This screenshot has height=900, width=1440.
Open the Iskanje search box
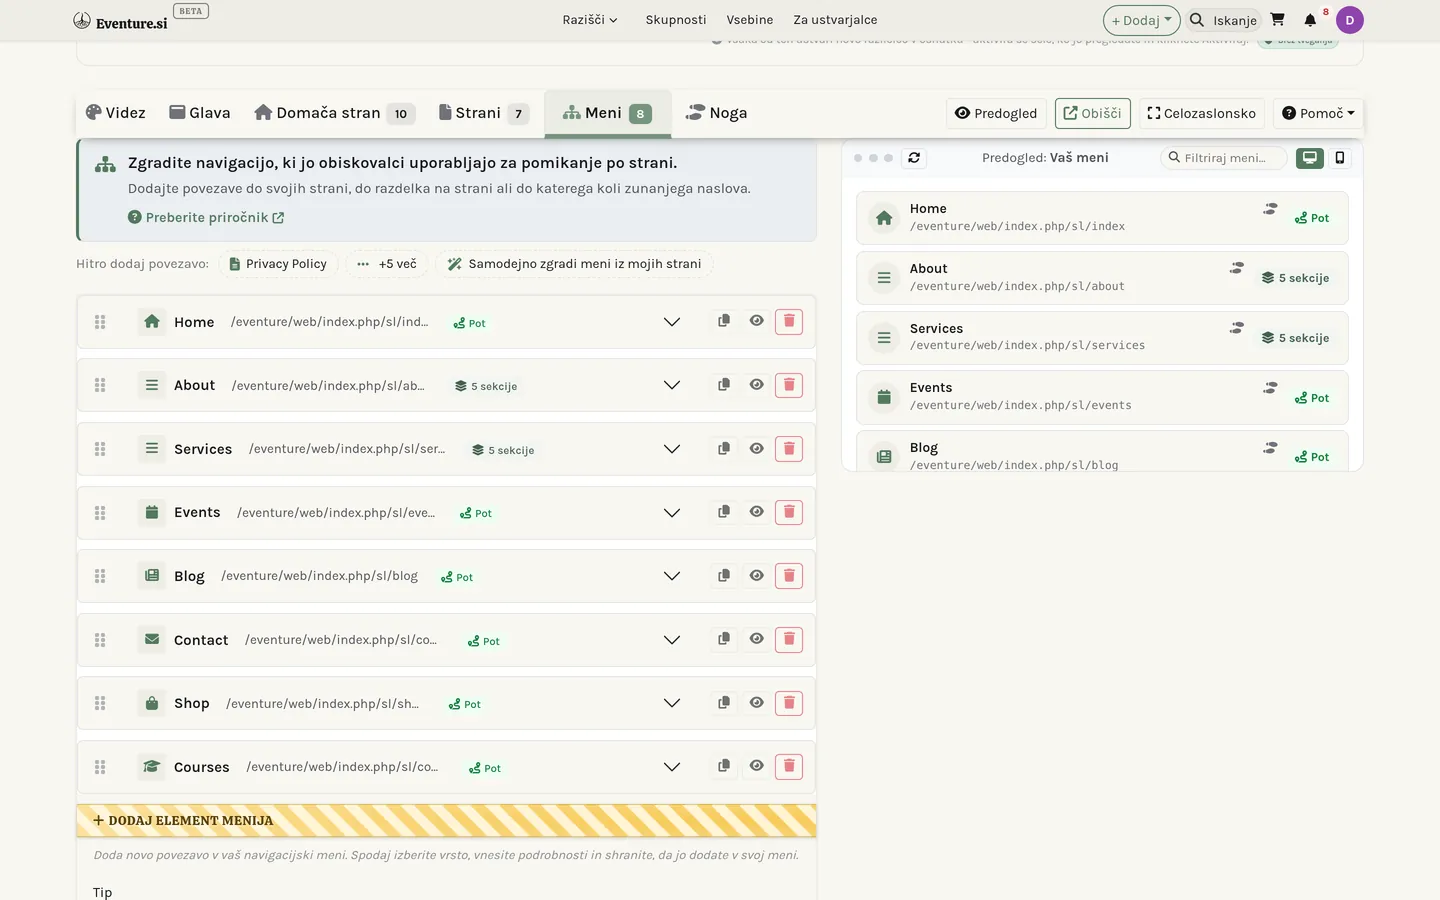[1222, 20]
